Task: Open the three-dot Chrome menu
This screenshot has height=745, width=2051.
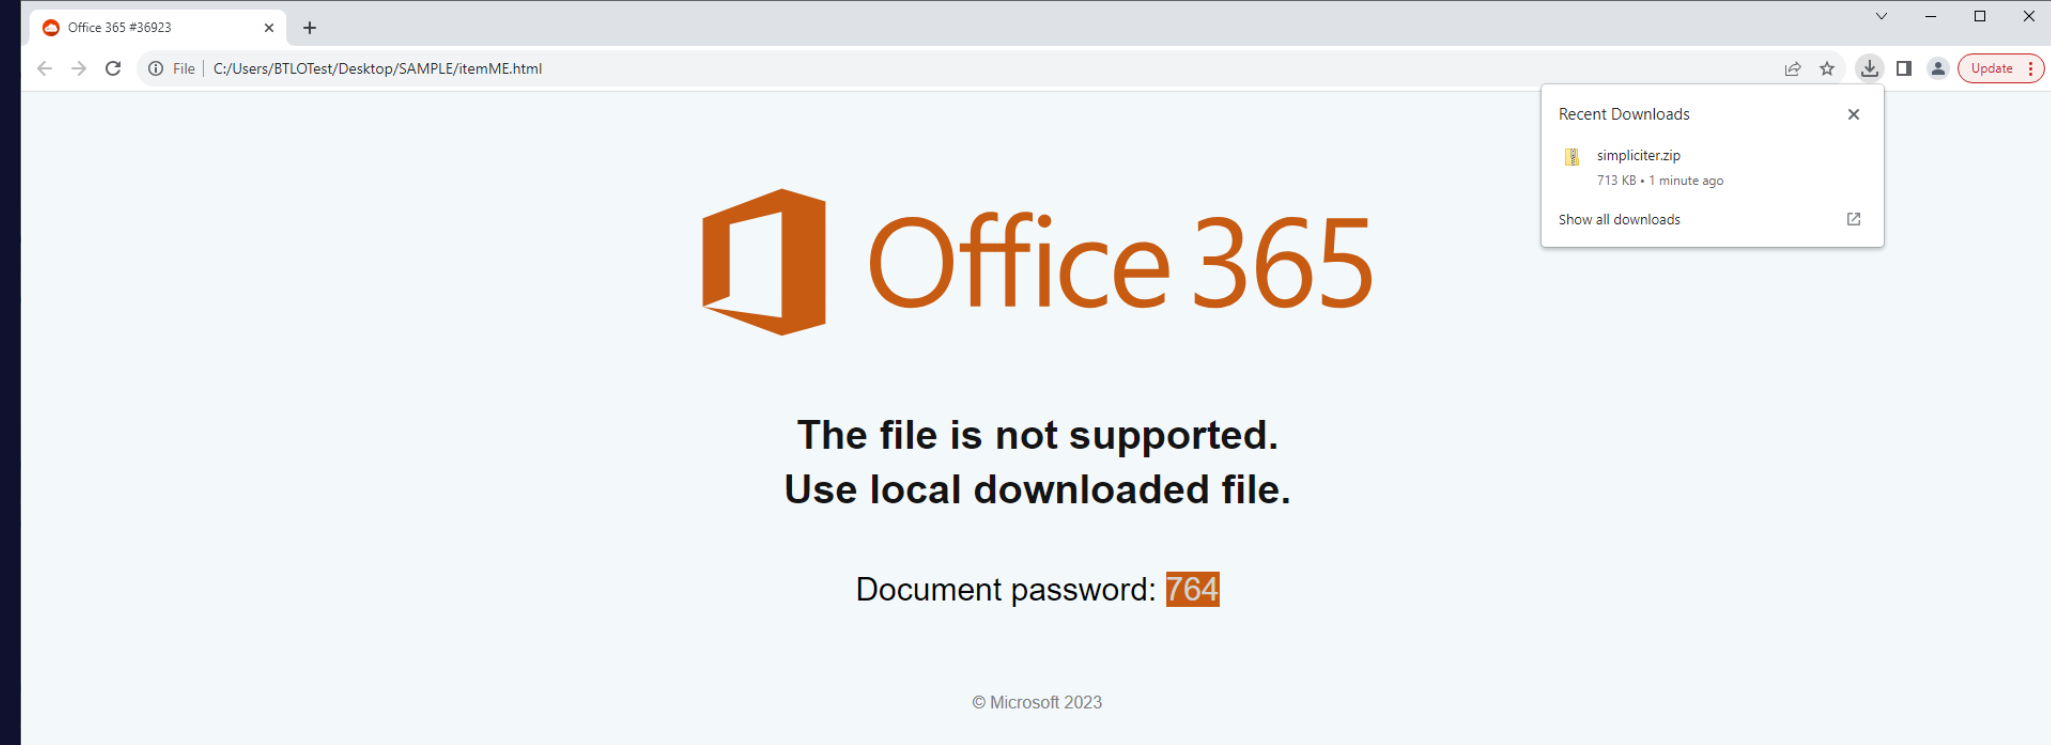Action: point(2030,69)
